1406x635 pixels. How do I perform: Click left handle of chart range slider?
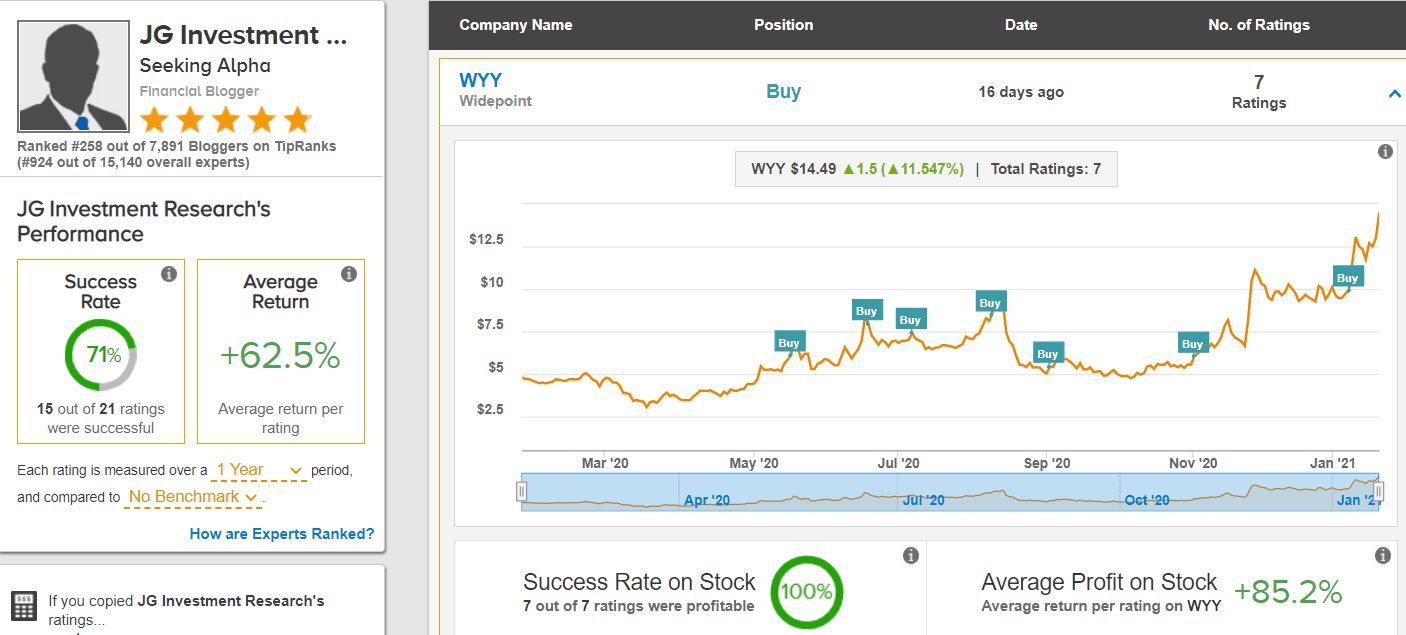[521, 492]
